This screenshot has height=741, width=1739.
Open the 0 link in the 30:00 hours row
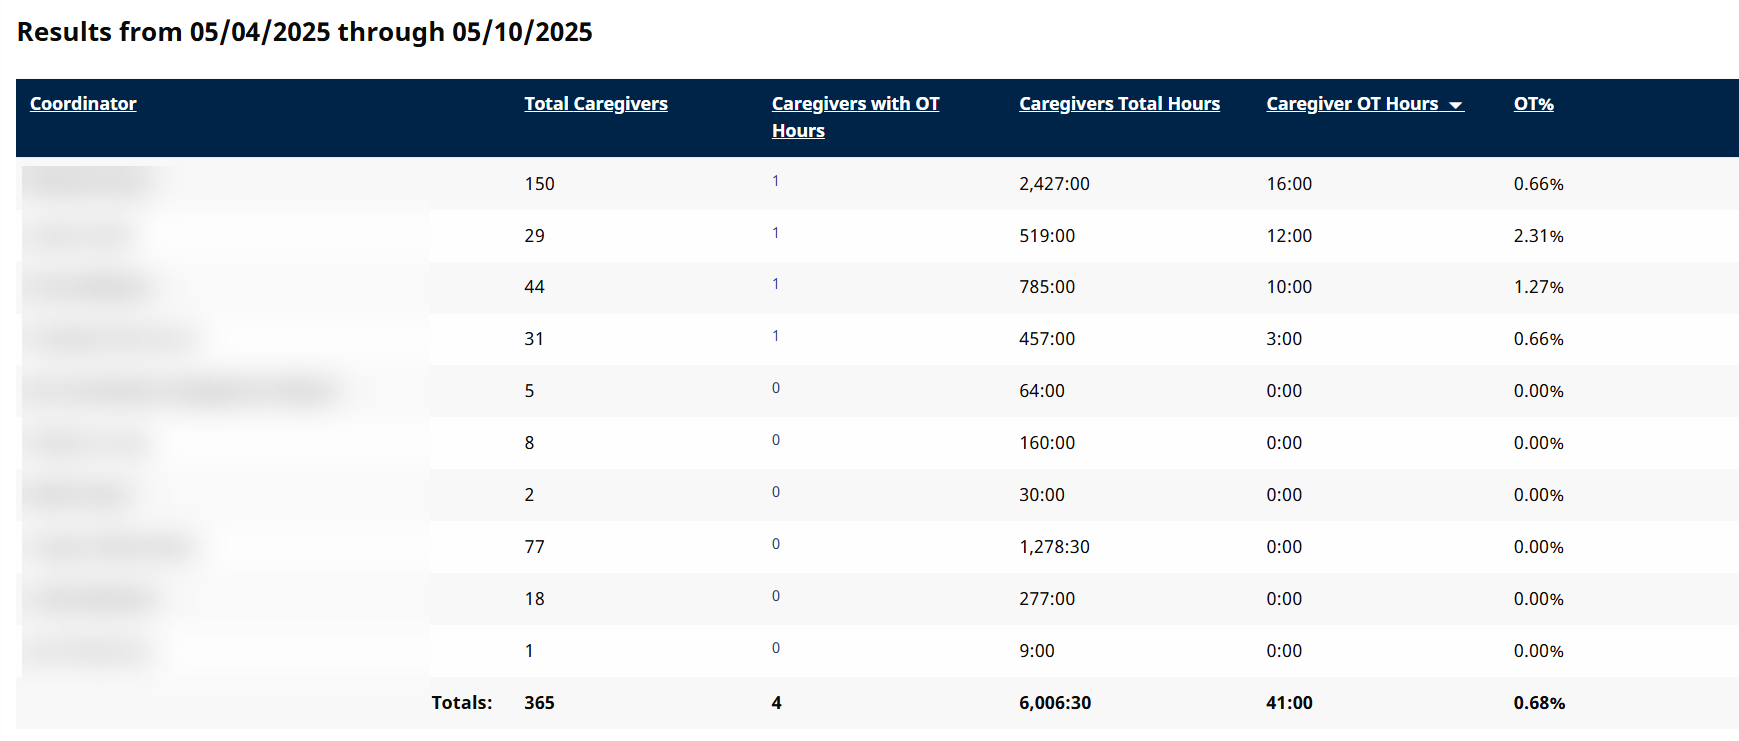click(775, 492)
